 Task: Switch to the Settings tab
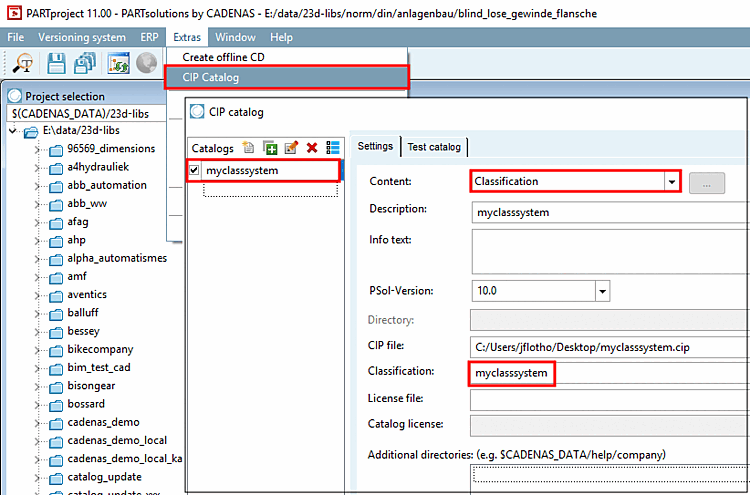(375, 146)
